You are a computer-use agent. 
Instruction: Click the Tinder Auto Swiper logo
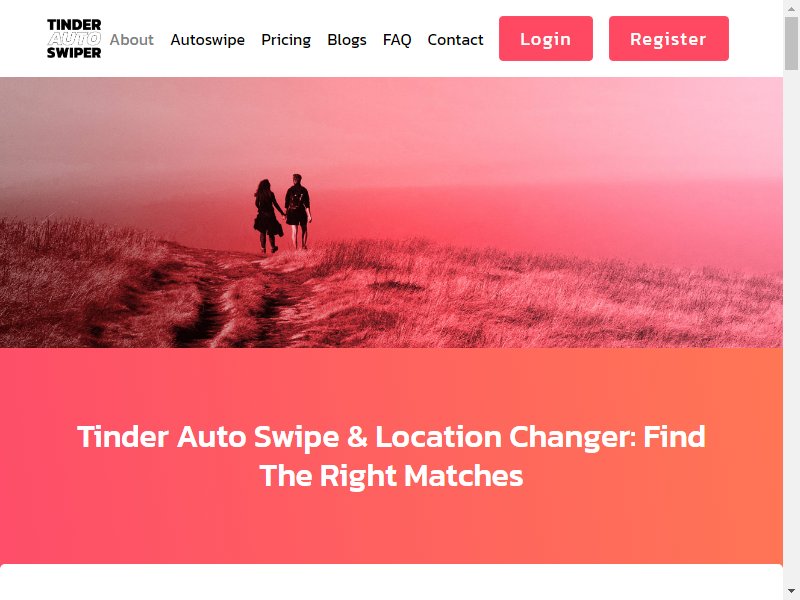74,39
